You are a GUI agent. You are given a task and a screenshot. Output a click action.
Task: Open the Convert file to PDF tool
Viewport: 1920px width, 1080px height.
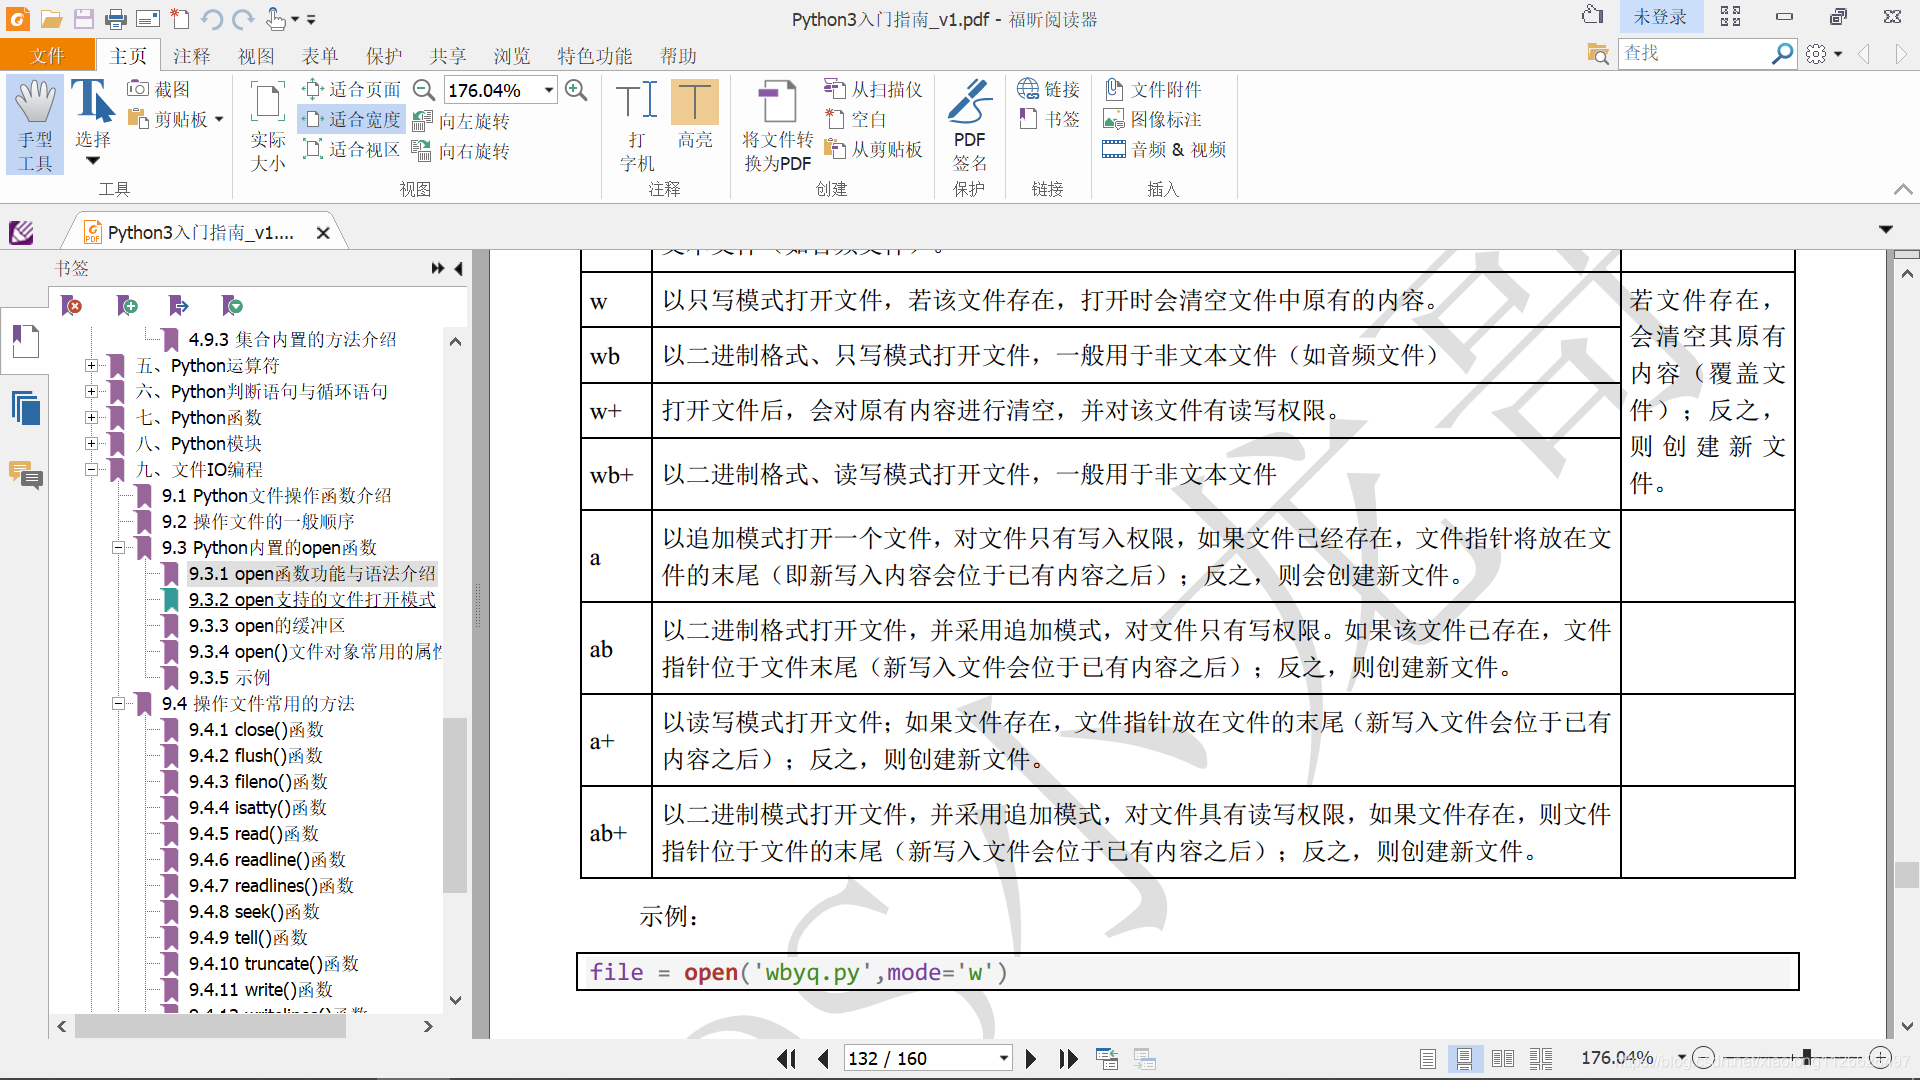coord(777,124)
